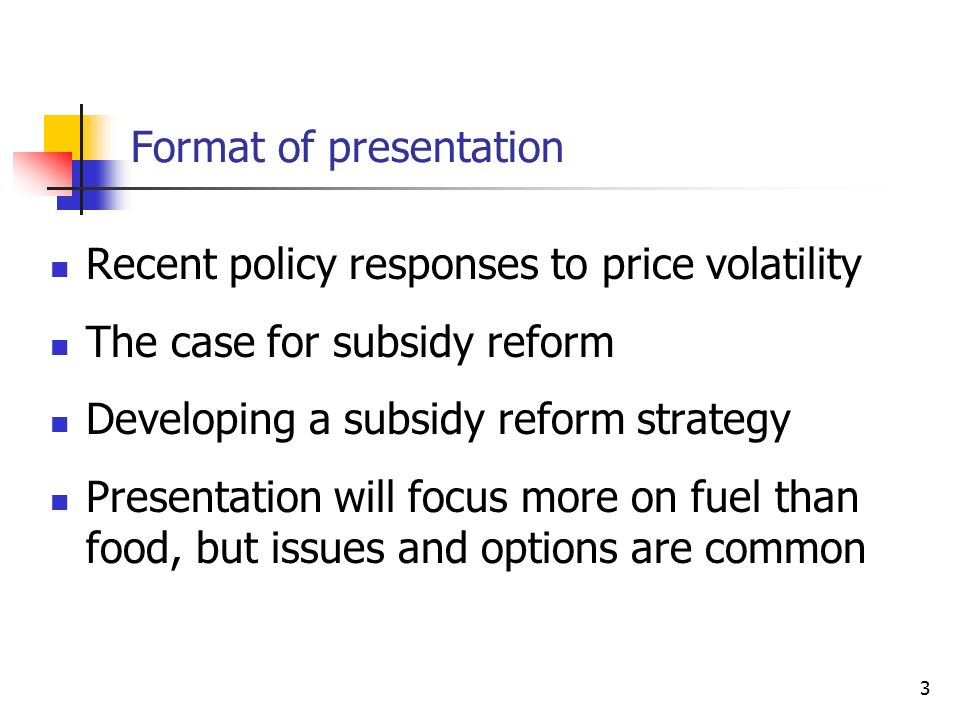Select the red gradient square beside title
The image size is (960, 720).
tap(42, 174)
